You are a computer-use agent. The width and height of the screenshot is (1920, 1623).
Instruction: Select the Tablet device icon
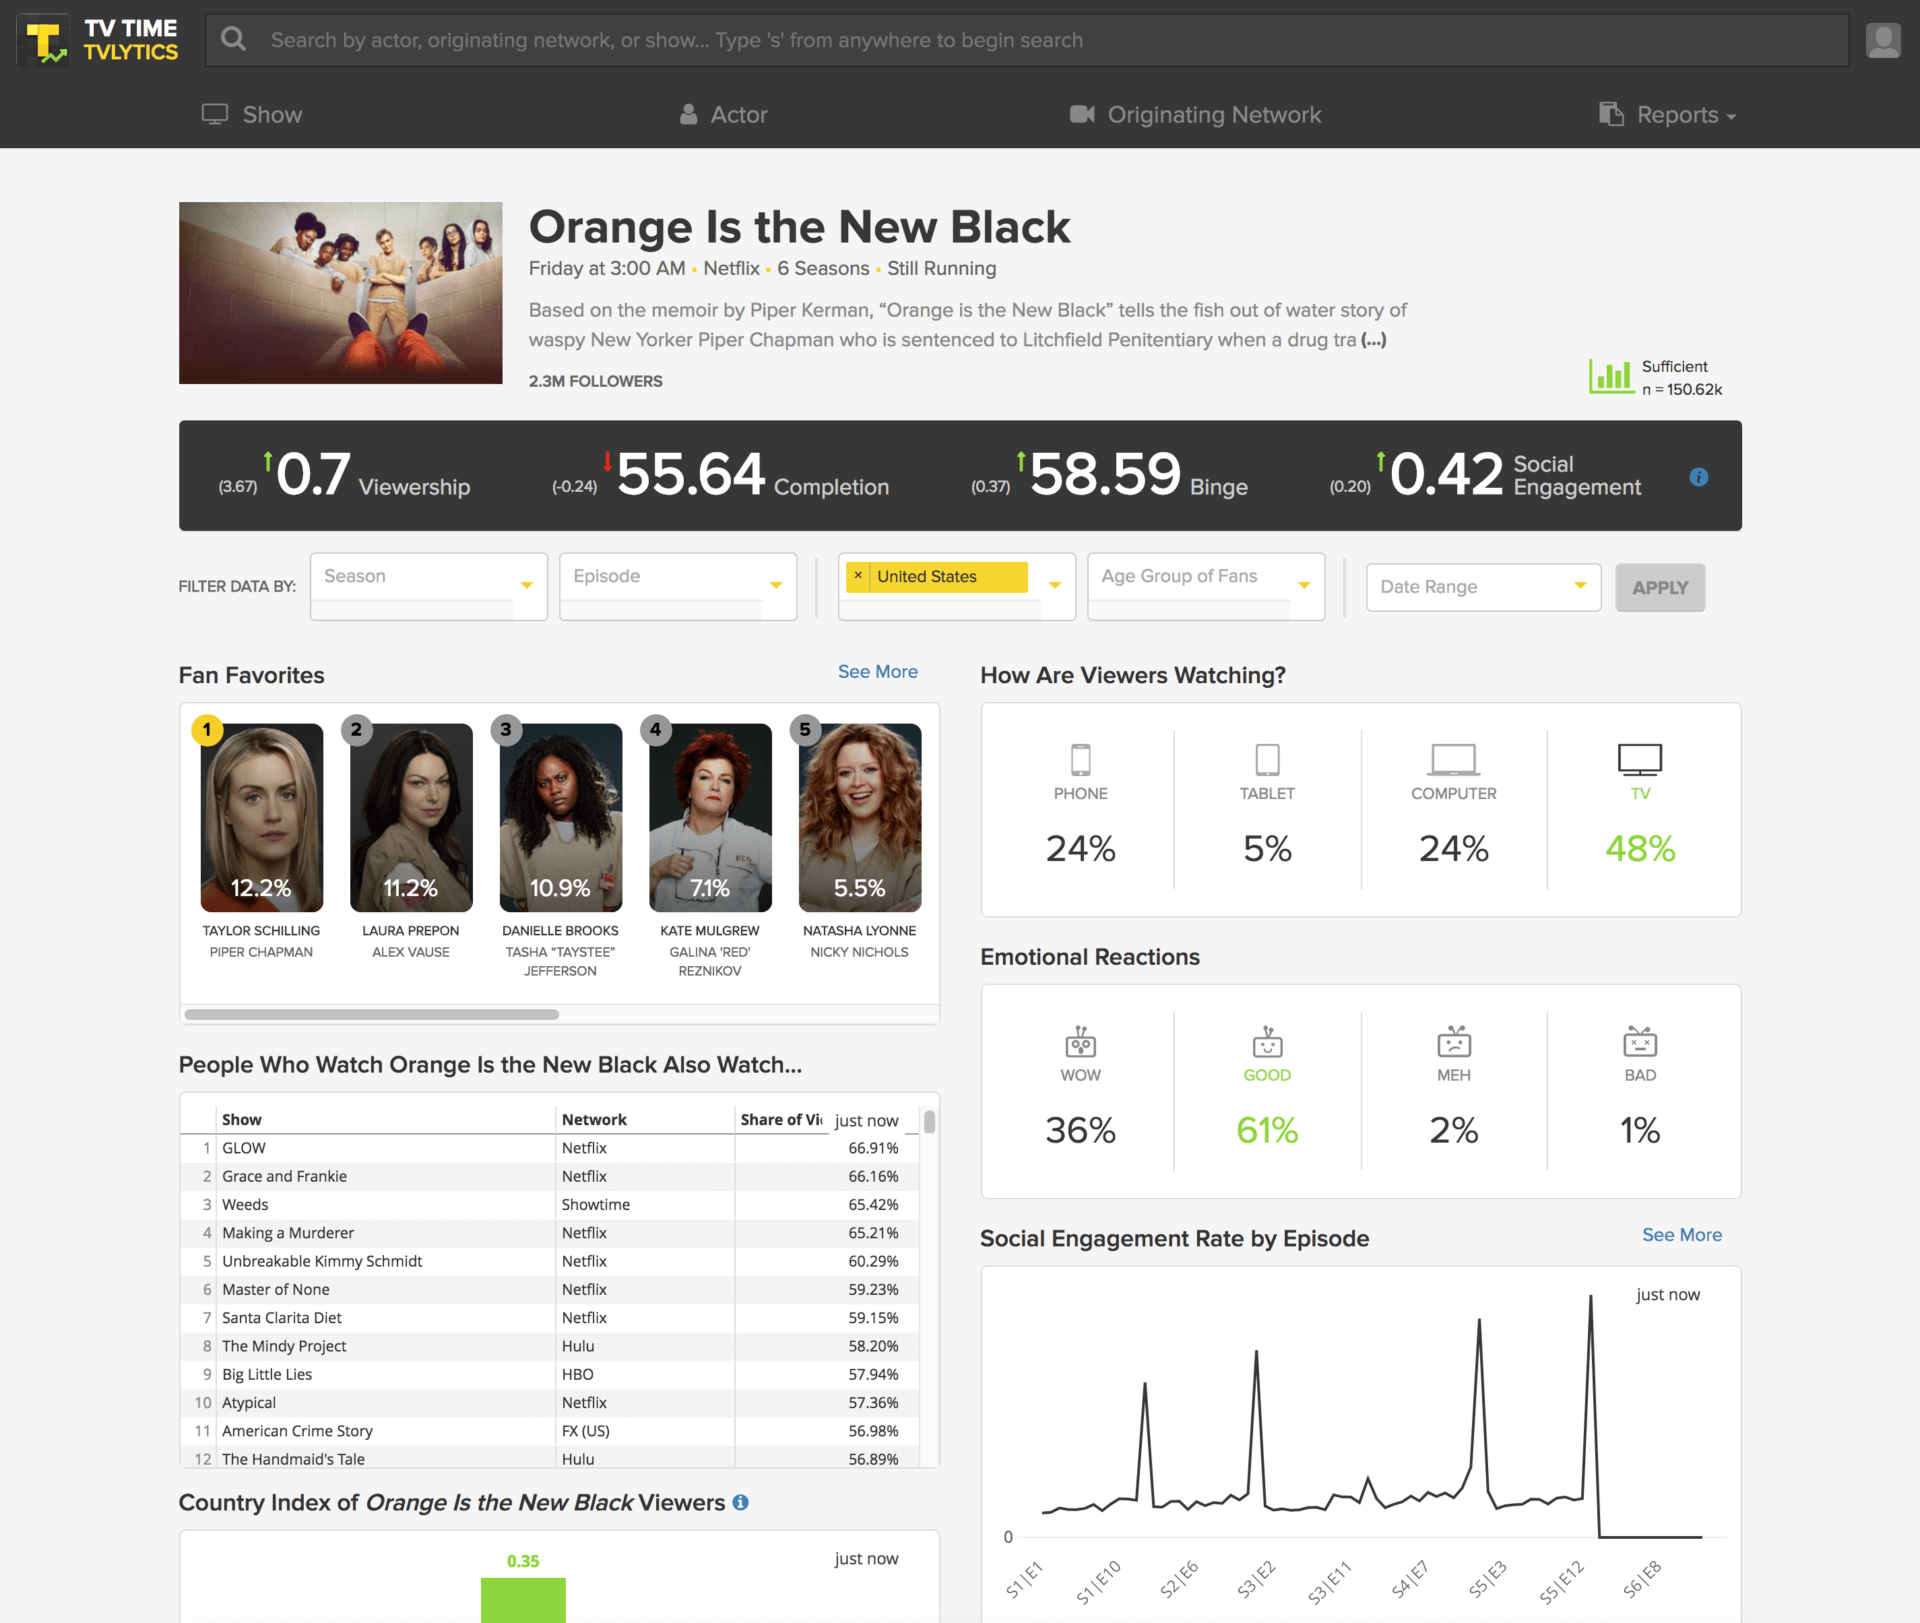coord(1267,760)
